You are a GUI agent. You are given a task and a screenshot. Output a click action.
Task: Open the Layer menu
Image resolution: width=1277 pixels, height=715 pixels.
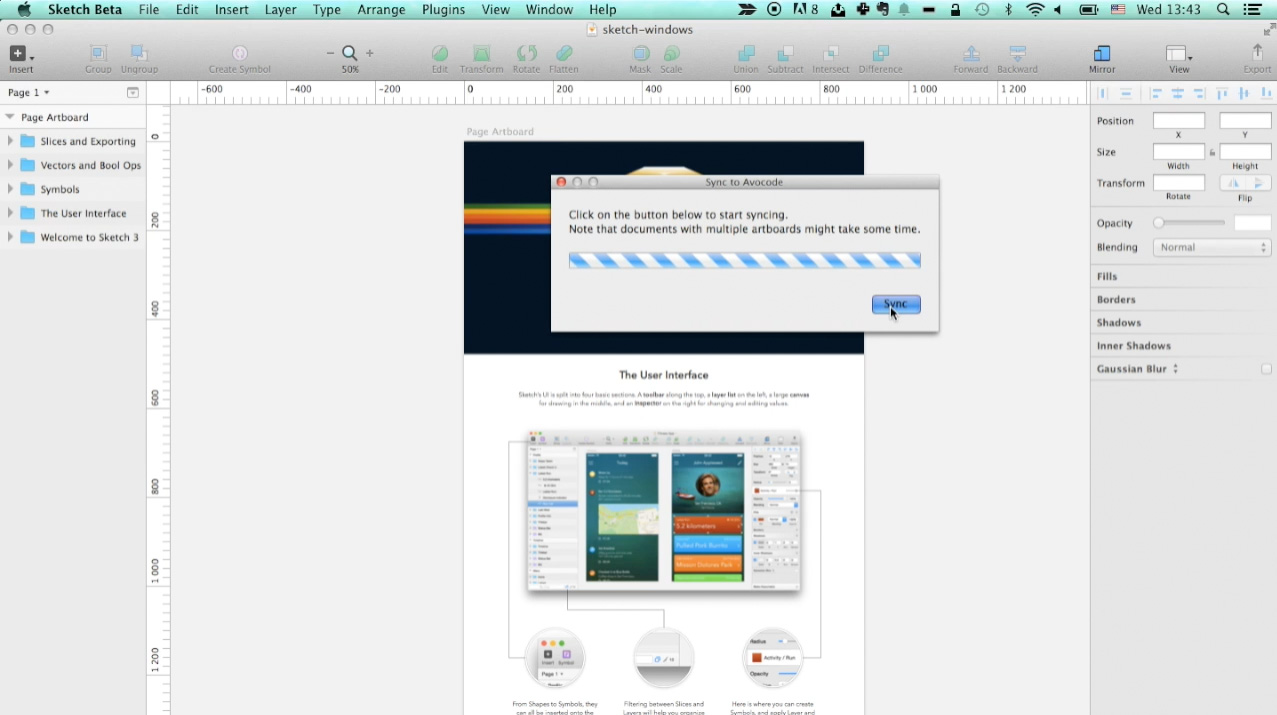click(281, 9)
